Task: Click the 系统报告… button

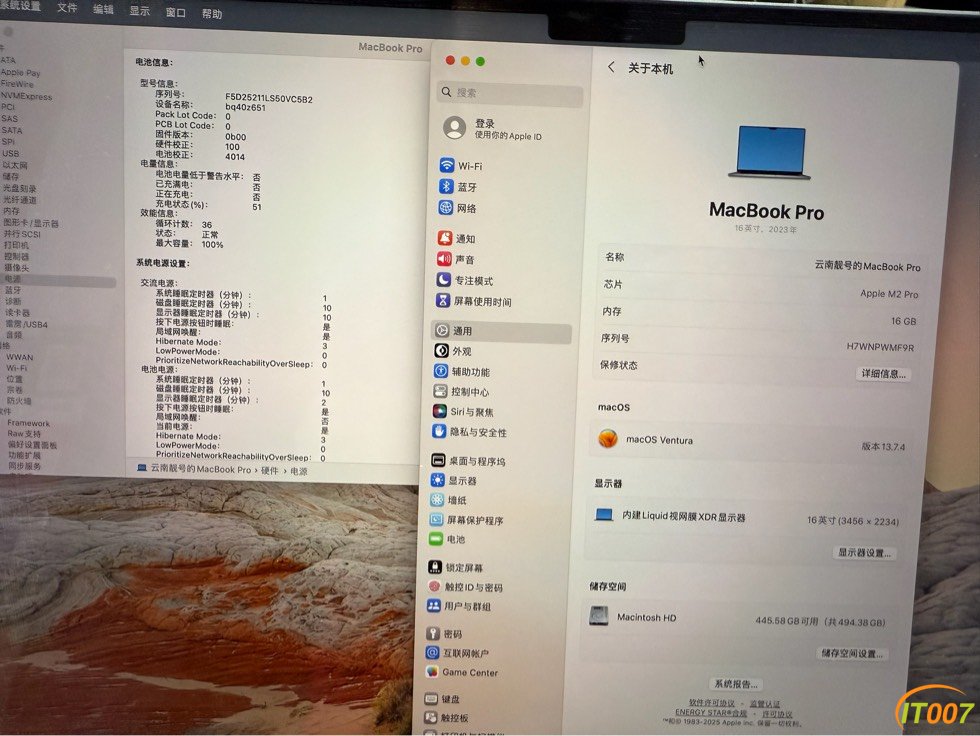Action: point(736,684)
